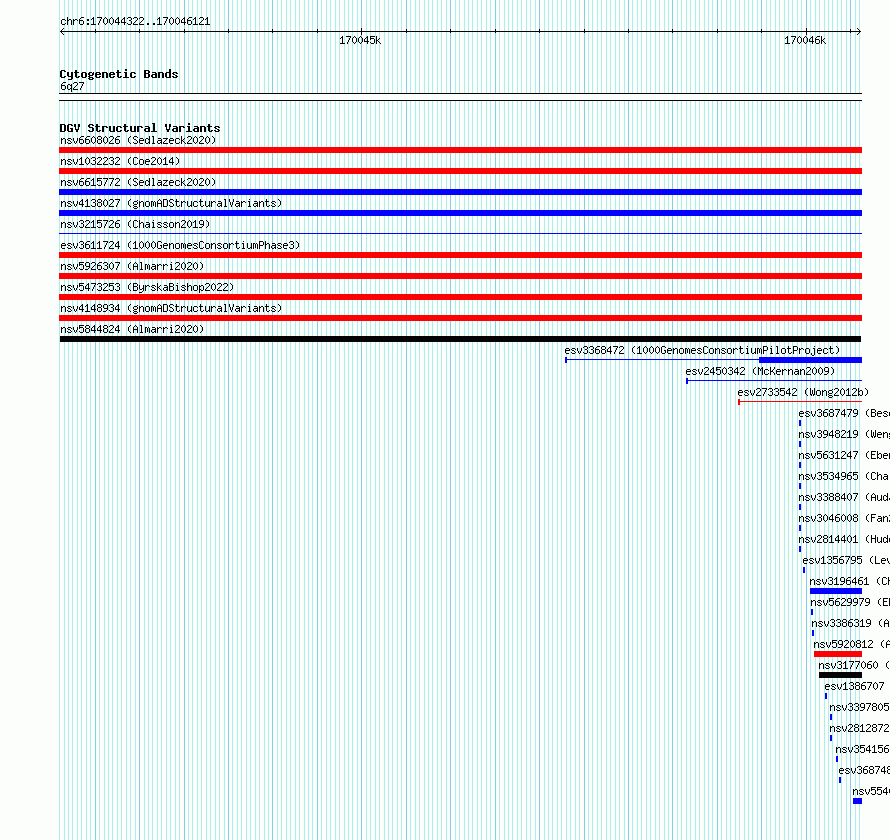Screen dimensions: 890x840
Task: Select the DGV Structural Variants track heading
Action: (140, 128)
